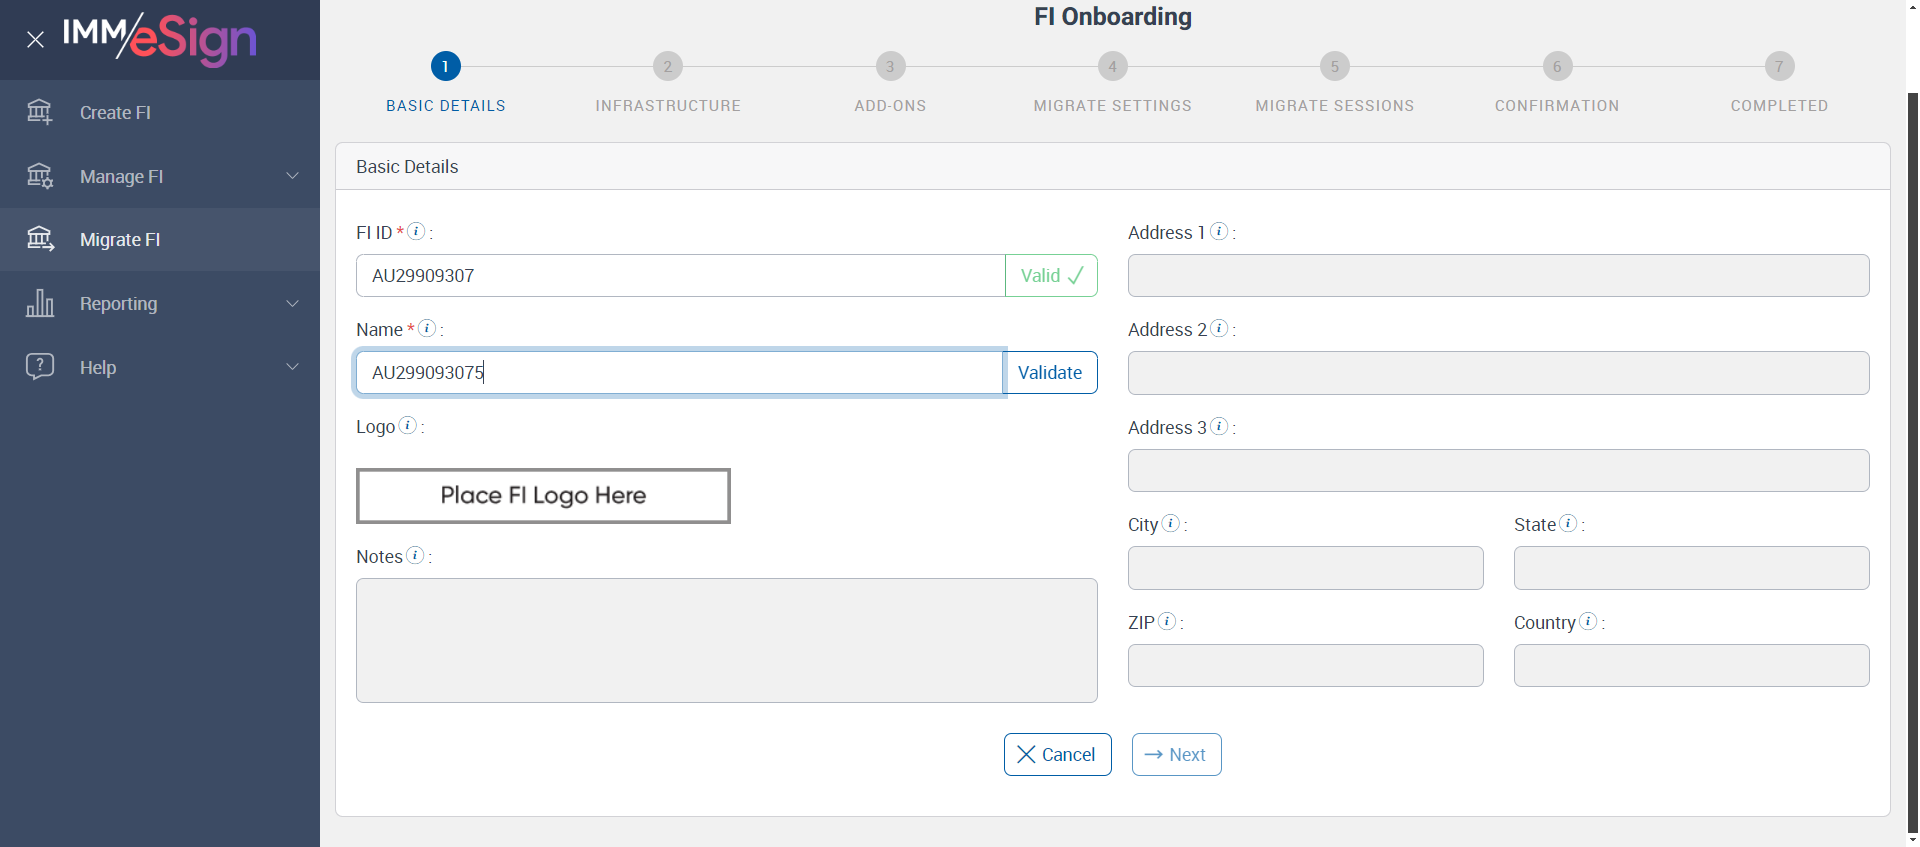
Task: Focus the Address 1 input field
Action: point(1498,276)
